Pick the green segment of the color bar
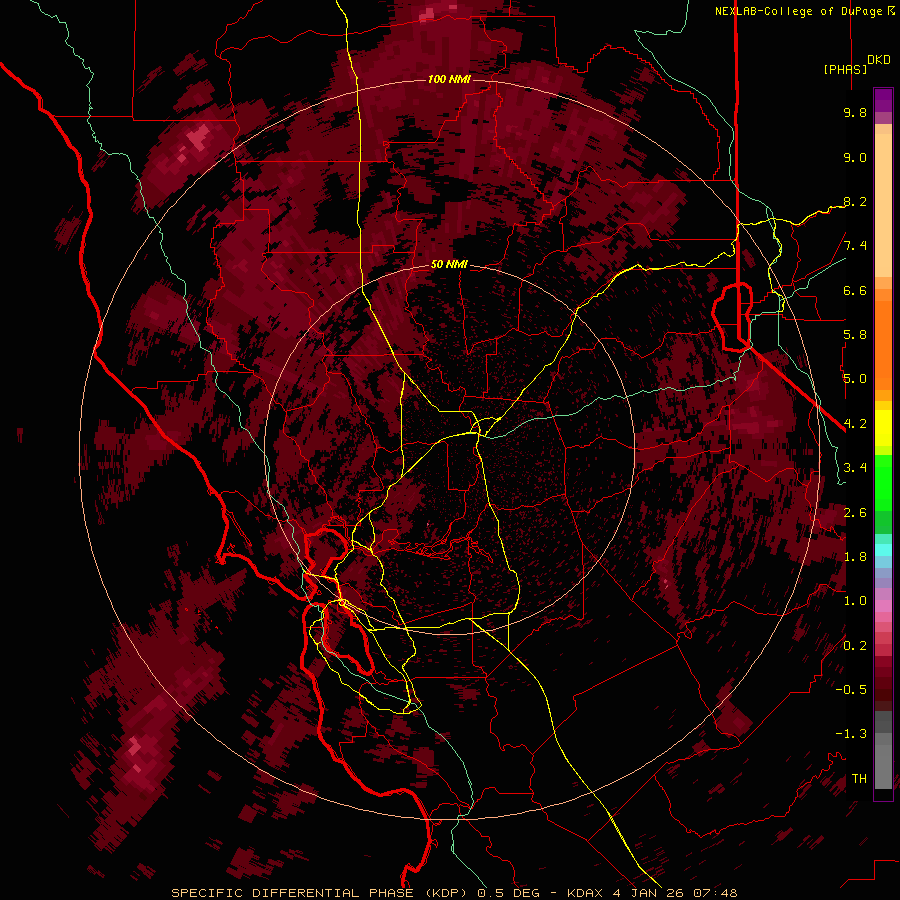The width and height of the screenshot is (900, 900). click(x=883, y=482)
